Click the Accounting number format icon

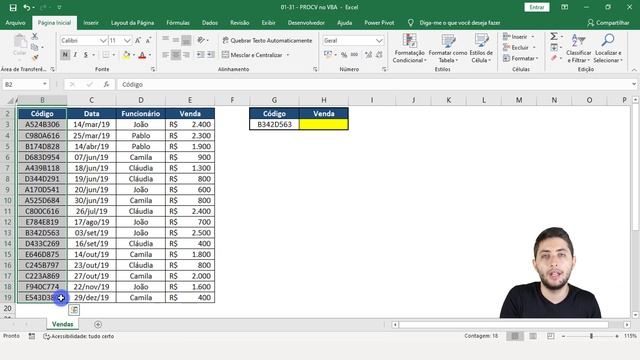point(328,55)
